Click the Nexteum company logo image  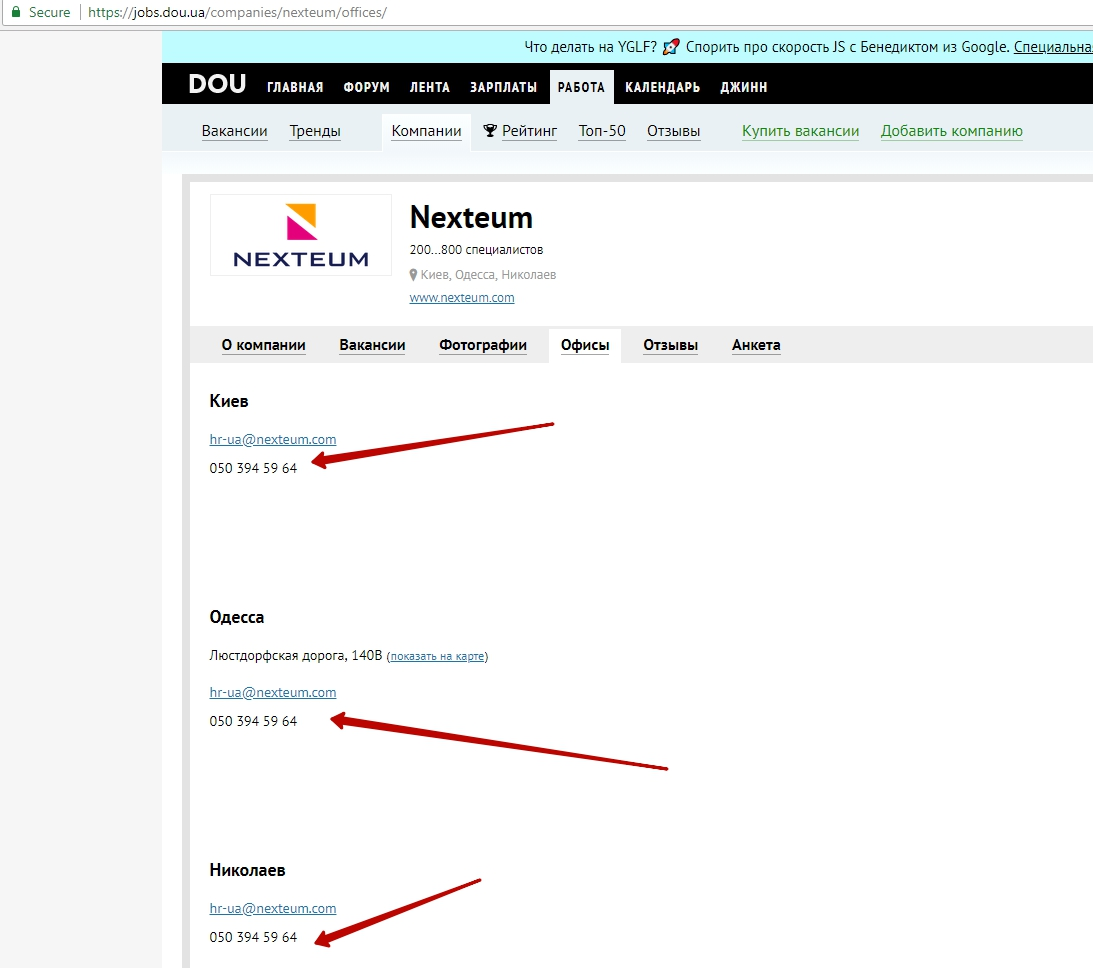point(301,235)
